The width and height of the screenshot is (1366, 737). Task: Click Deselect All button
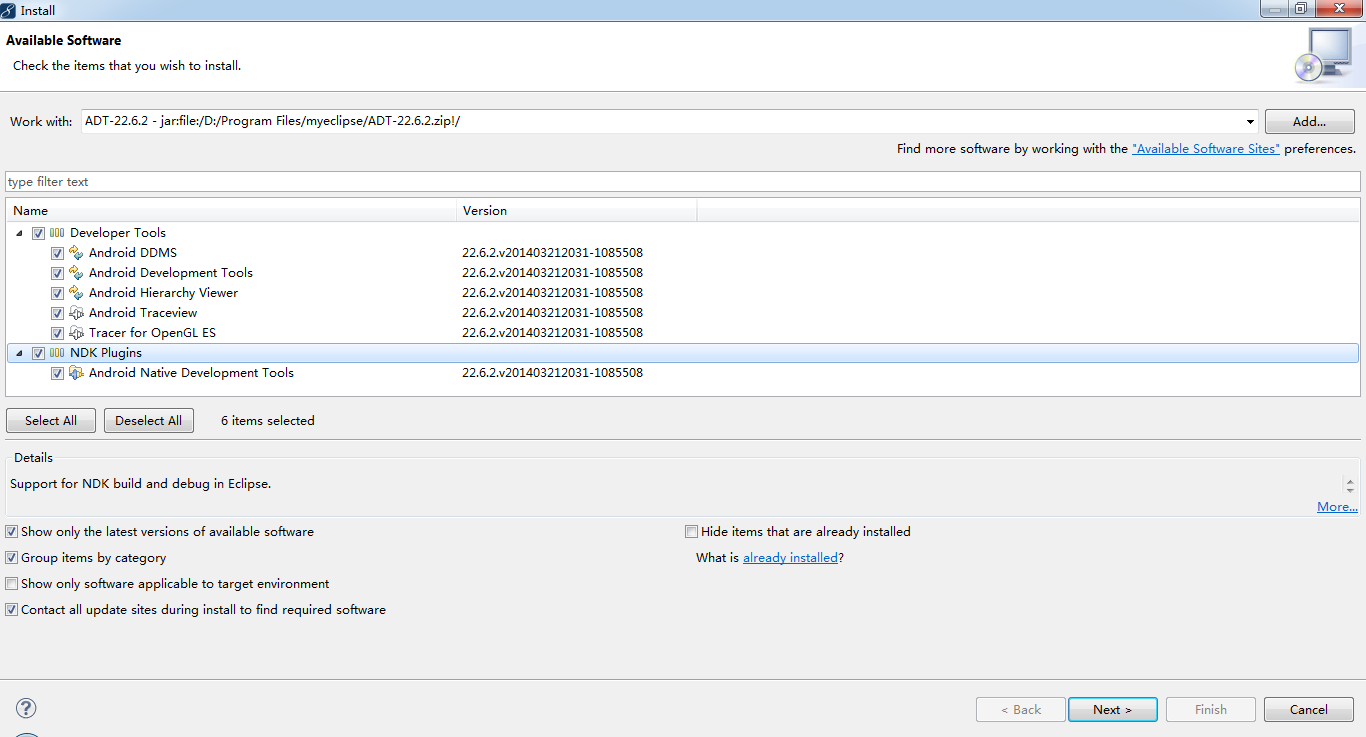pyautogui.click(x=149, y=421)
